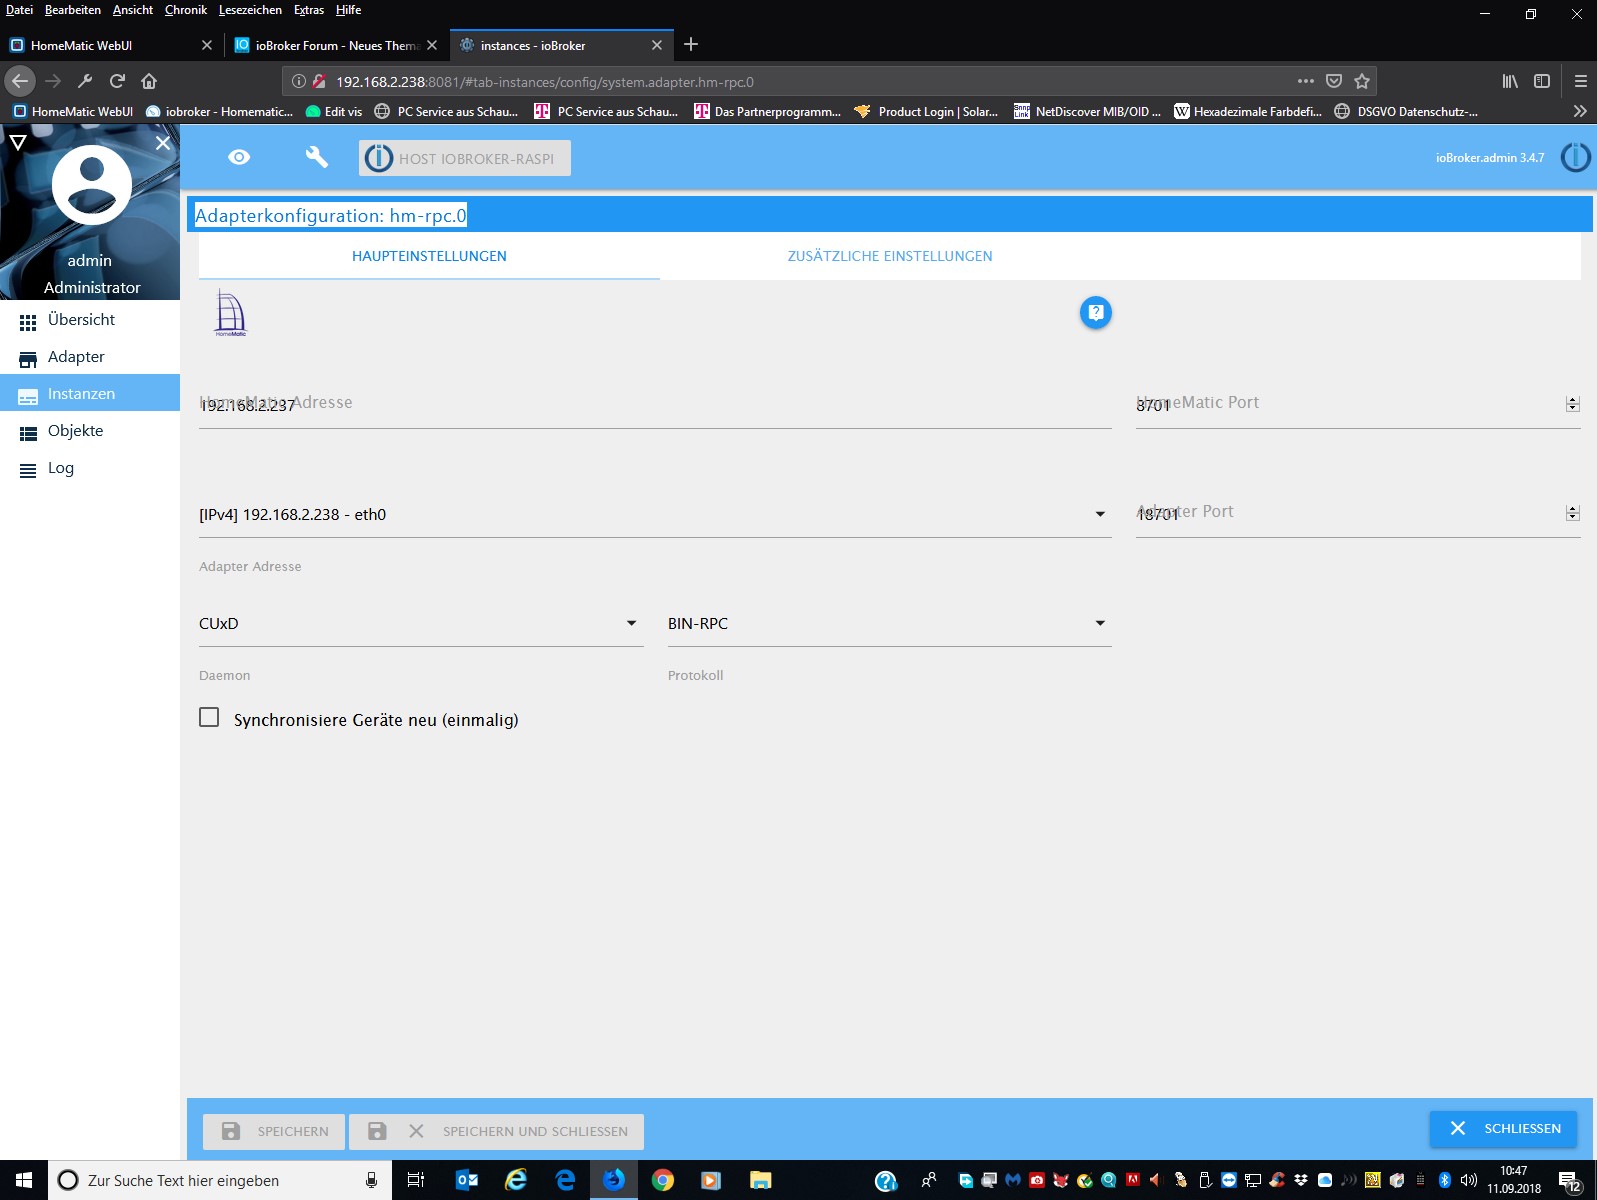1597x1200 pixels.
Task: Close the instances - ioBroker tab
Action: [657, 45]
